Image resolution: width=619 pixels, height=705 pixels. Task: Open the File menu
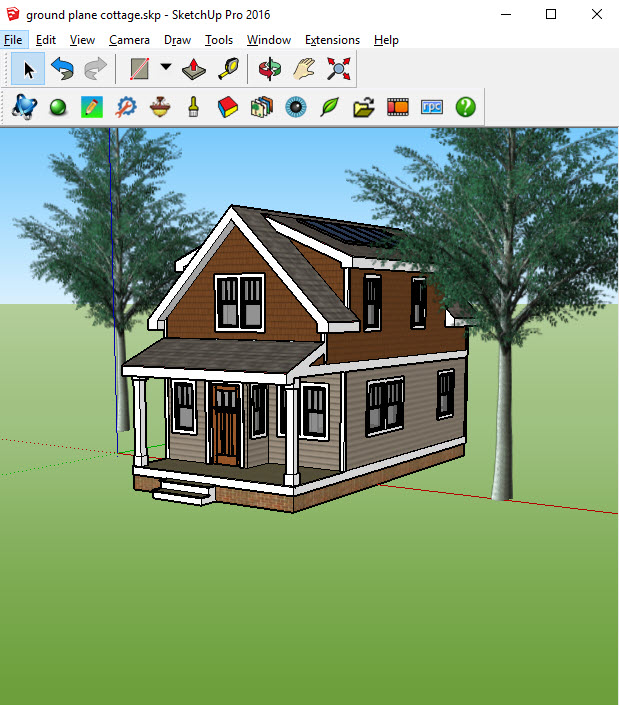click(13, 40)
